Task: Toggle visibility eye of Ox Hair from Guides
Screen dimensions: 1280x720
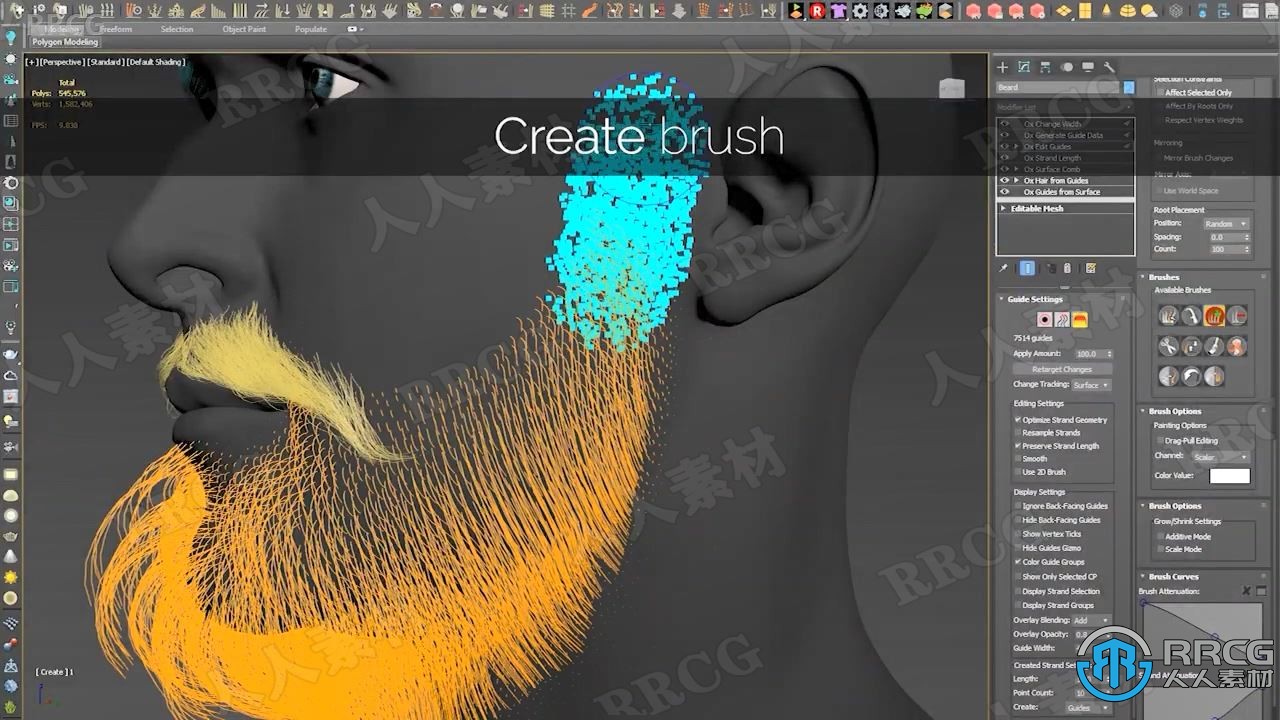Action: pyautogui.click(x=1005, y=181)
